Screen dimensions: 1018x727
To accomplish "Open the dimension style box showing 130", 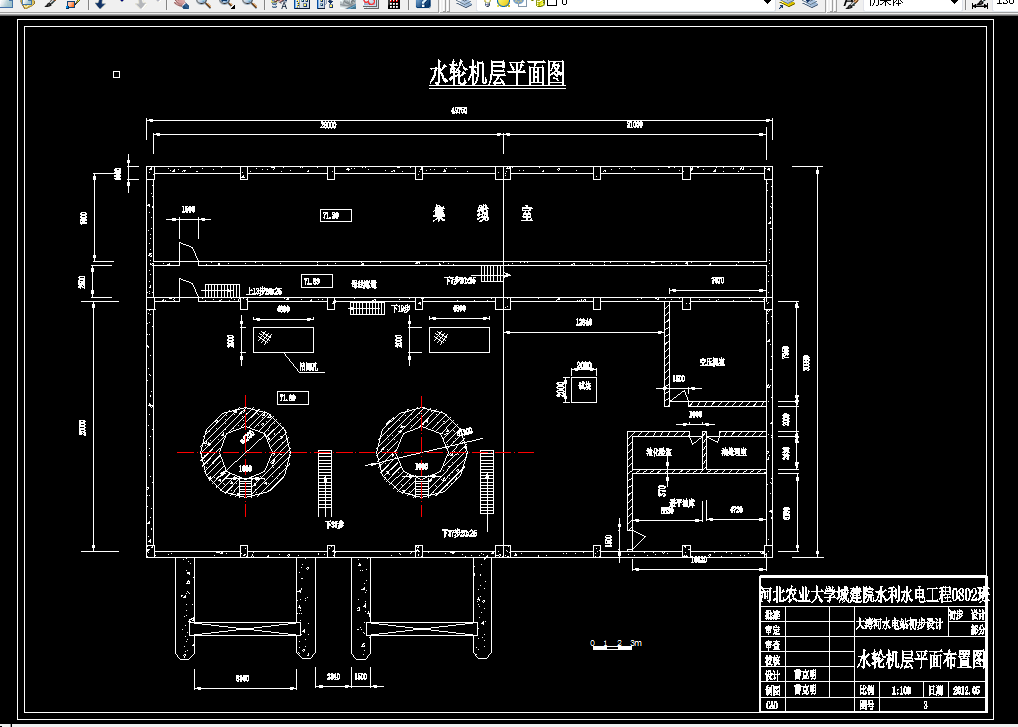I will (x=1006, y=3).
